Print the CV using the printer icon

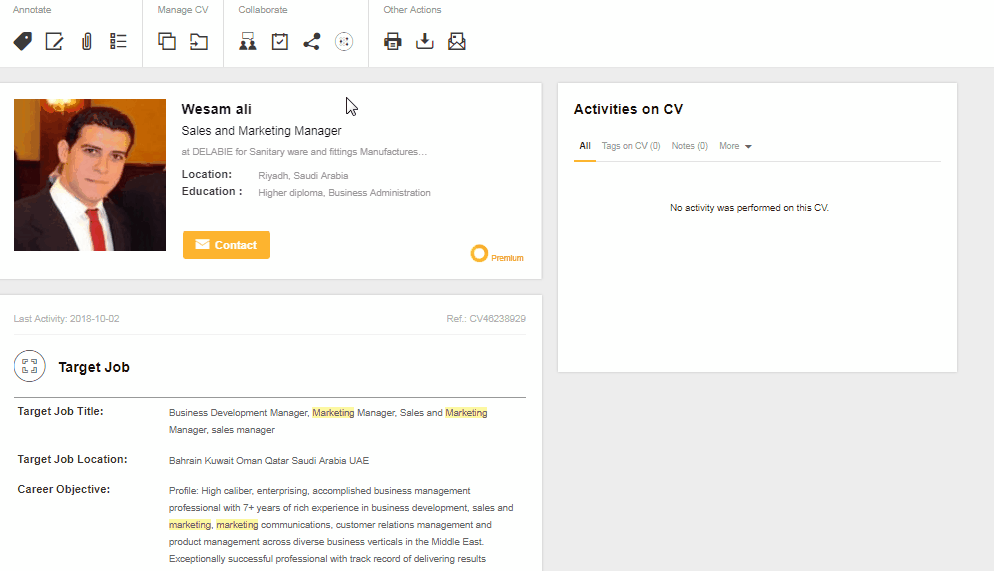pyautogui.click(x=392, y=42)
